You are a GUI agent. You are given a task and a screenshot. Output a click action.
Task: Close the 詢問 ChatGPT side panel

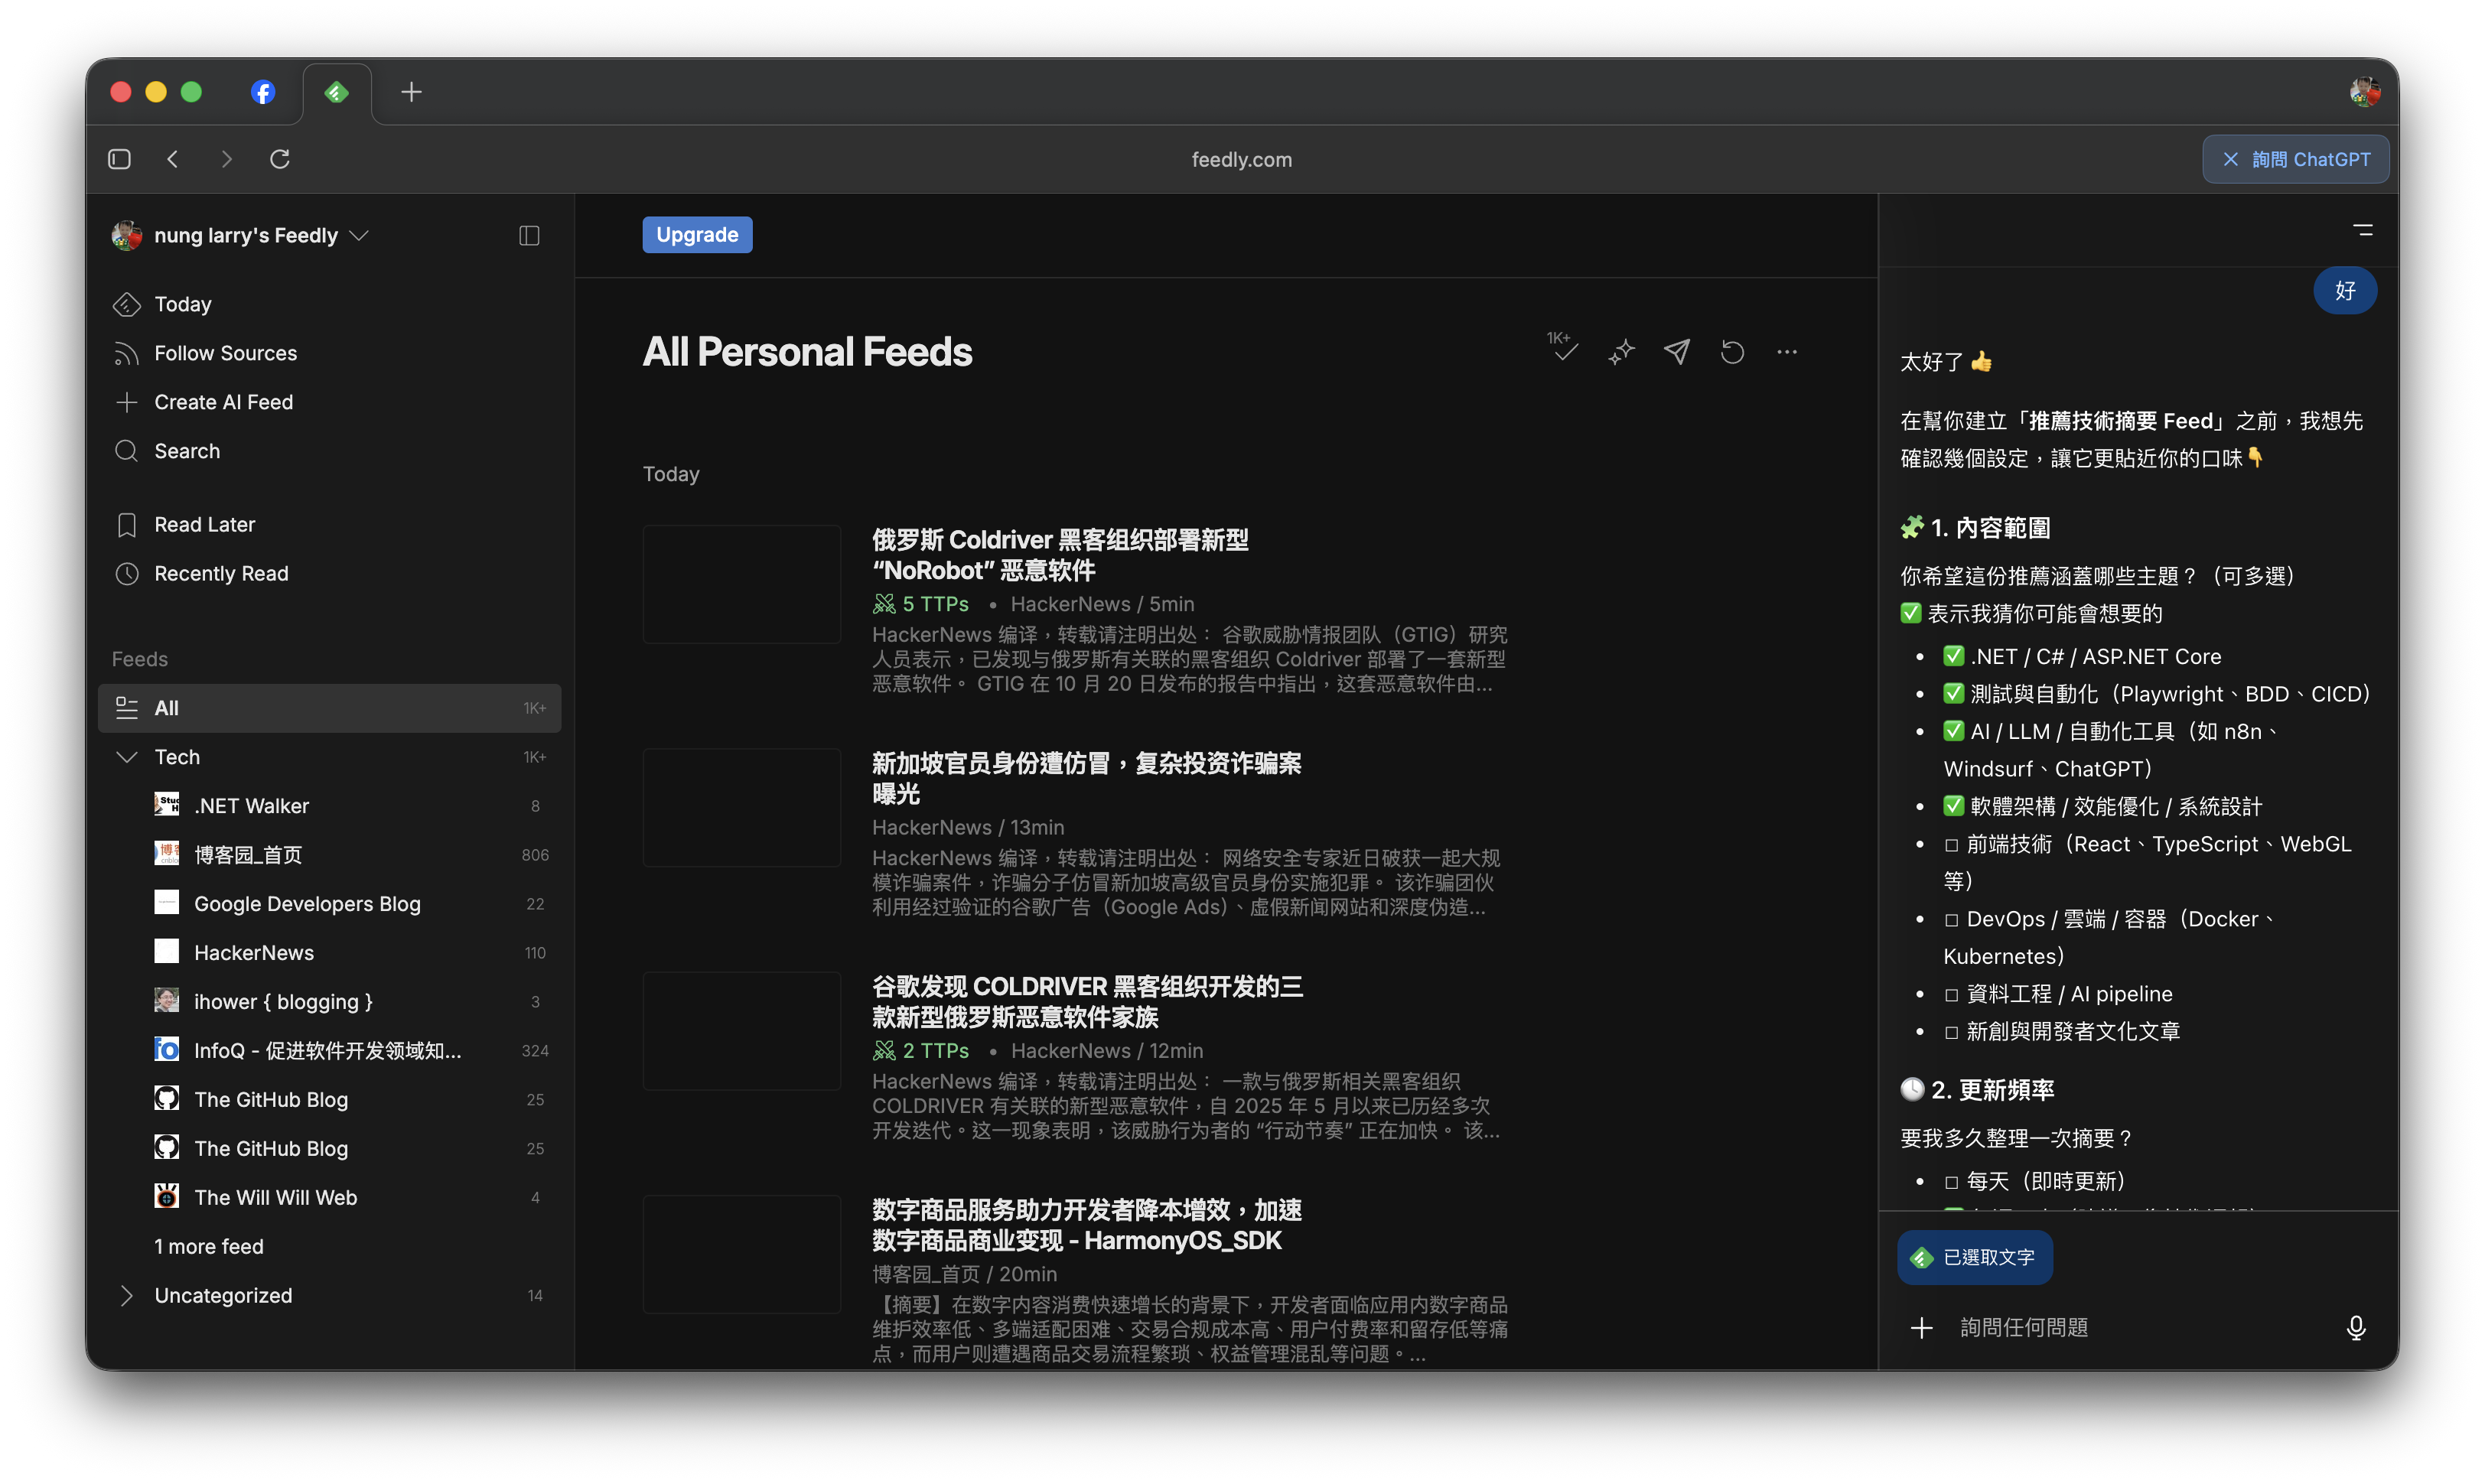click(2230, 159)
